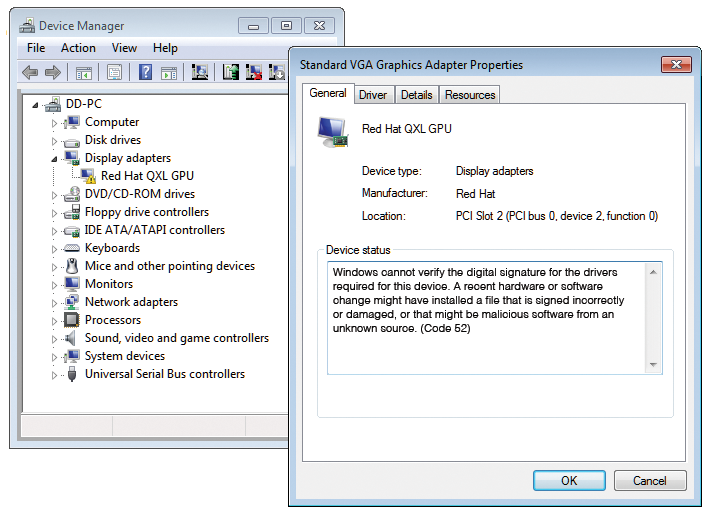Select the Network adapters category icon

[x=72, y=302]
